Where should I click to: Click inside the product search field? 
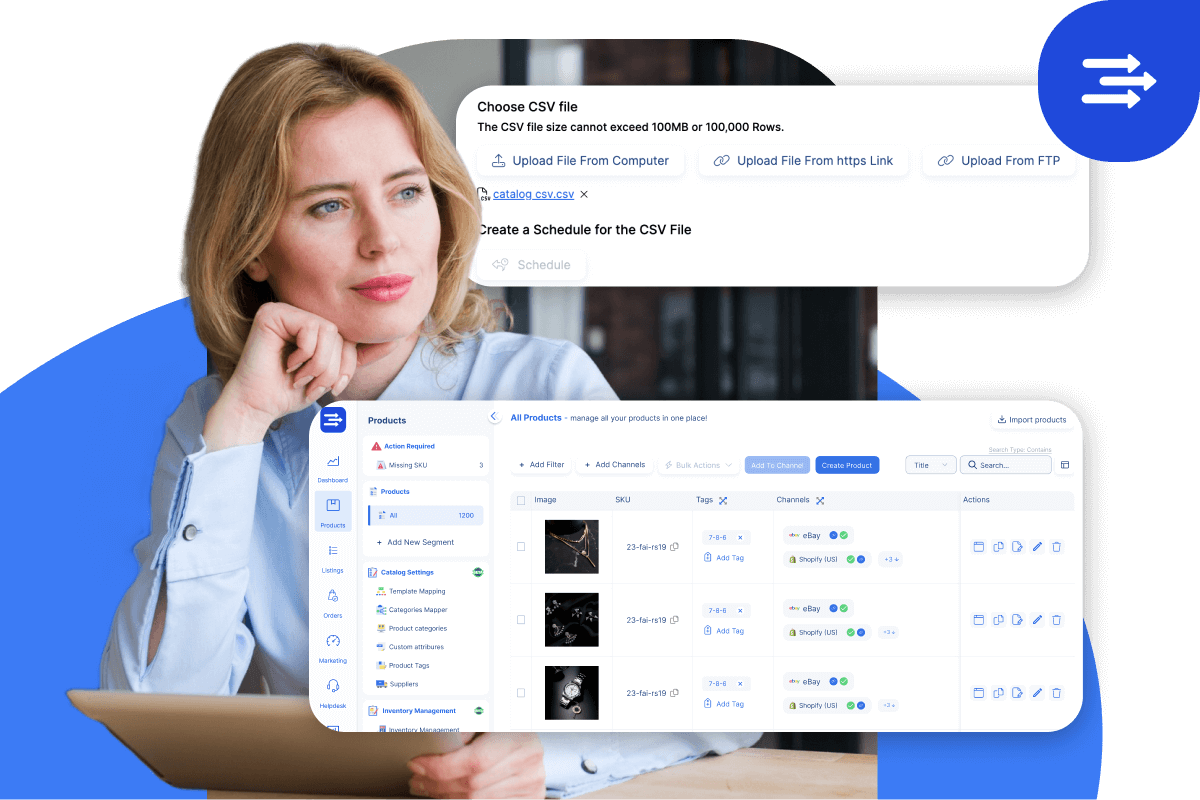[1005, 464]
